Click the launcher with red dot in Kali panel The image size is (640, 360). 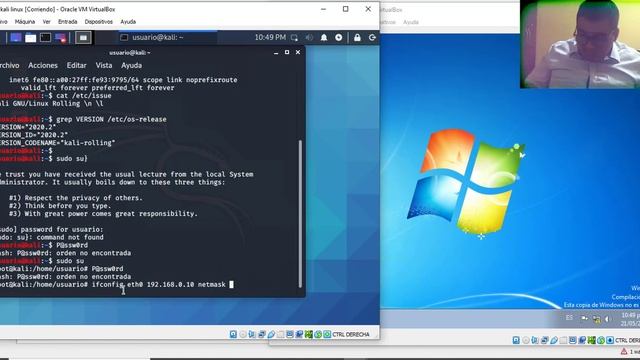point(60,38)
